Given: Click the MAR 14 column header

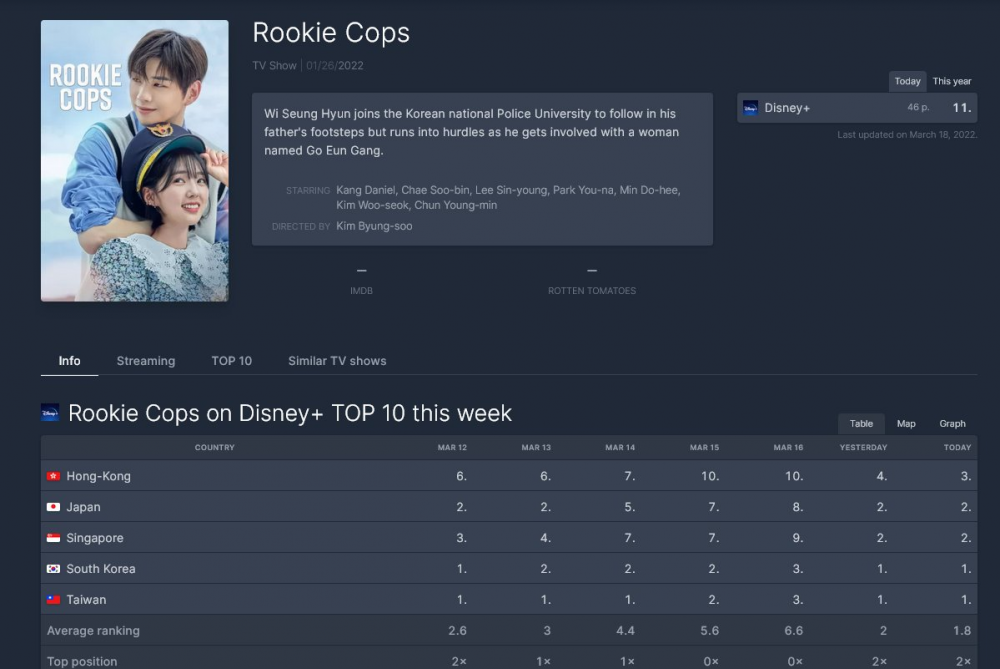Looking at the screenshot, I should point(620,448).
